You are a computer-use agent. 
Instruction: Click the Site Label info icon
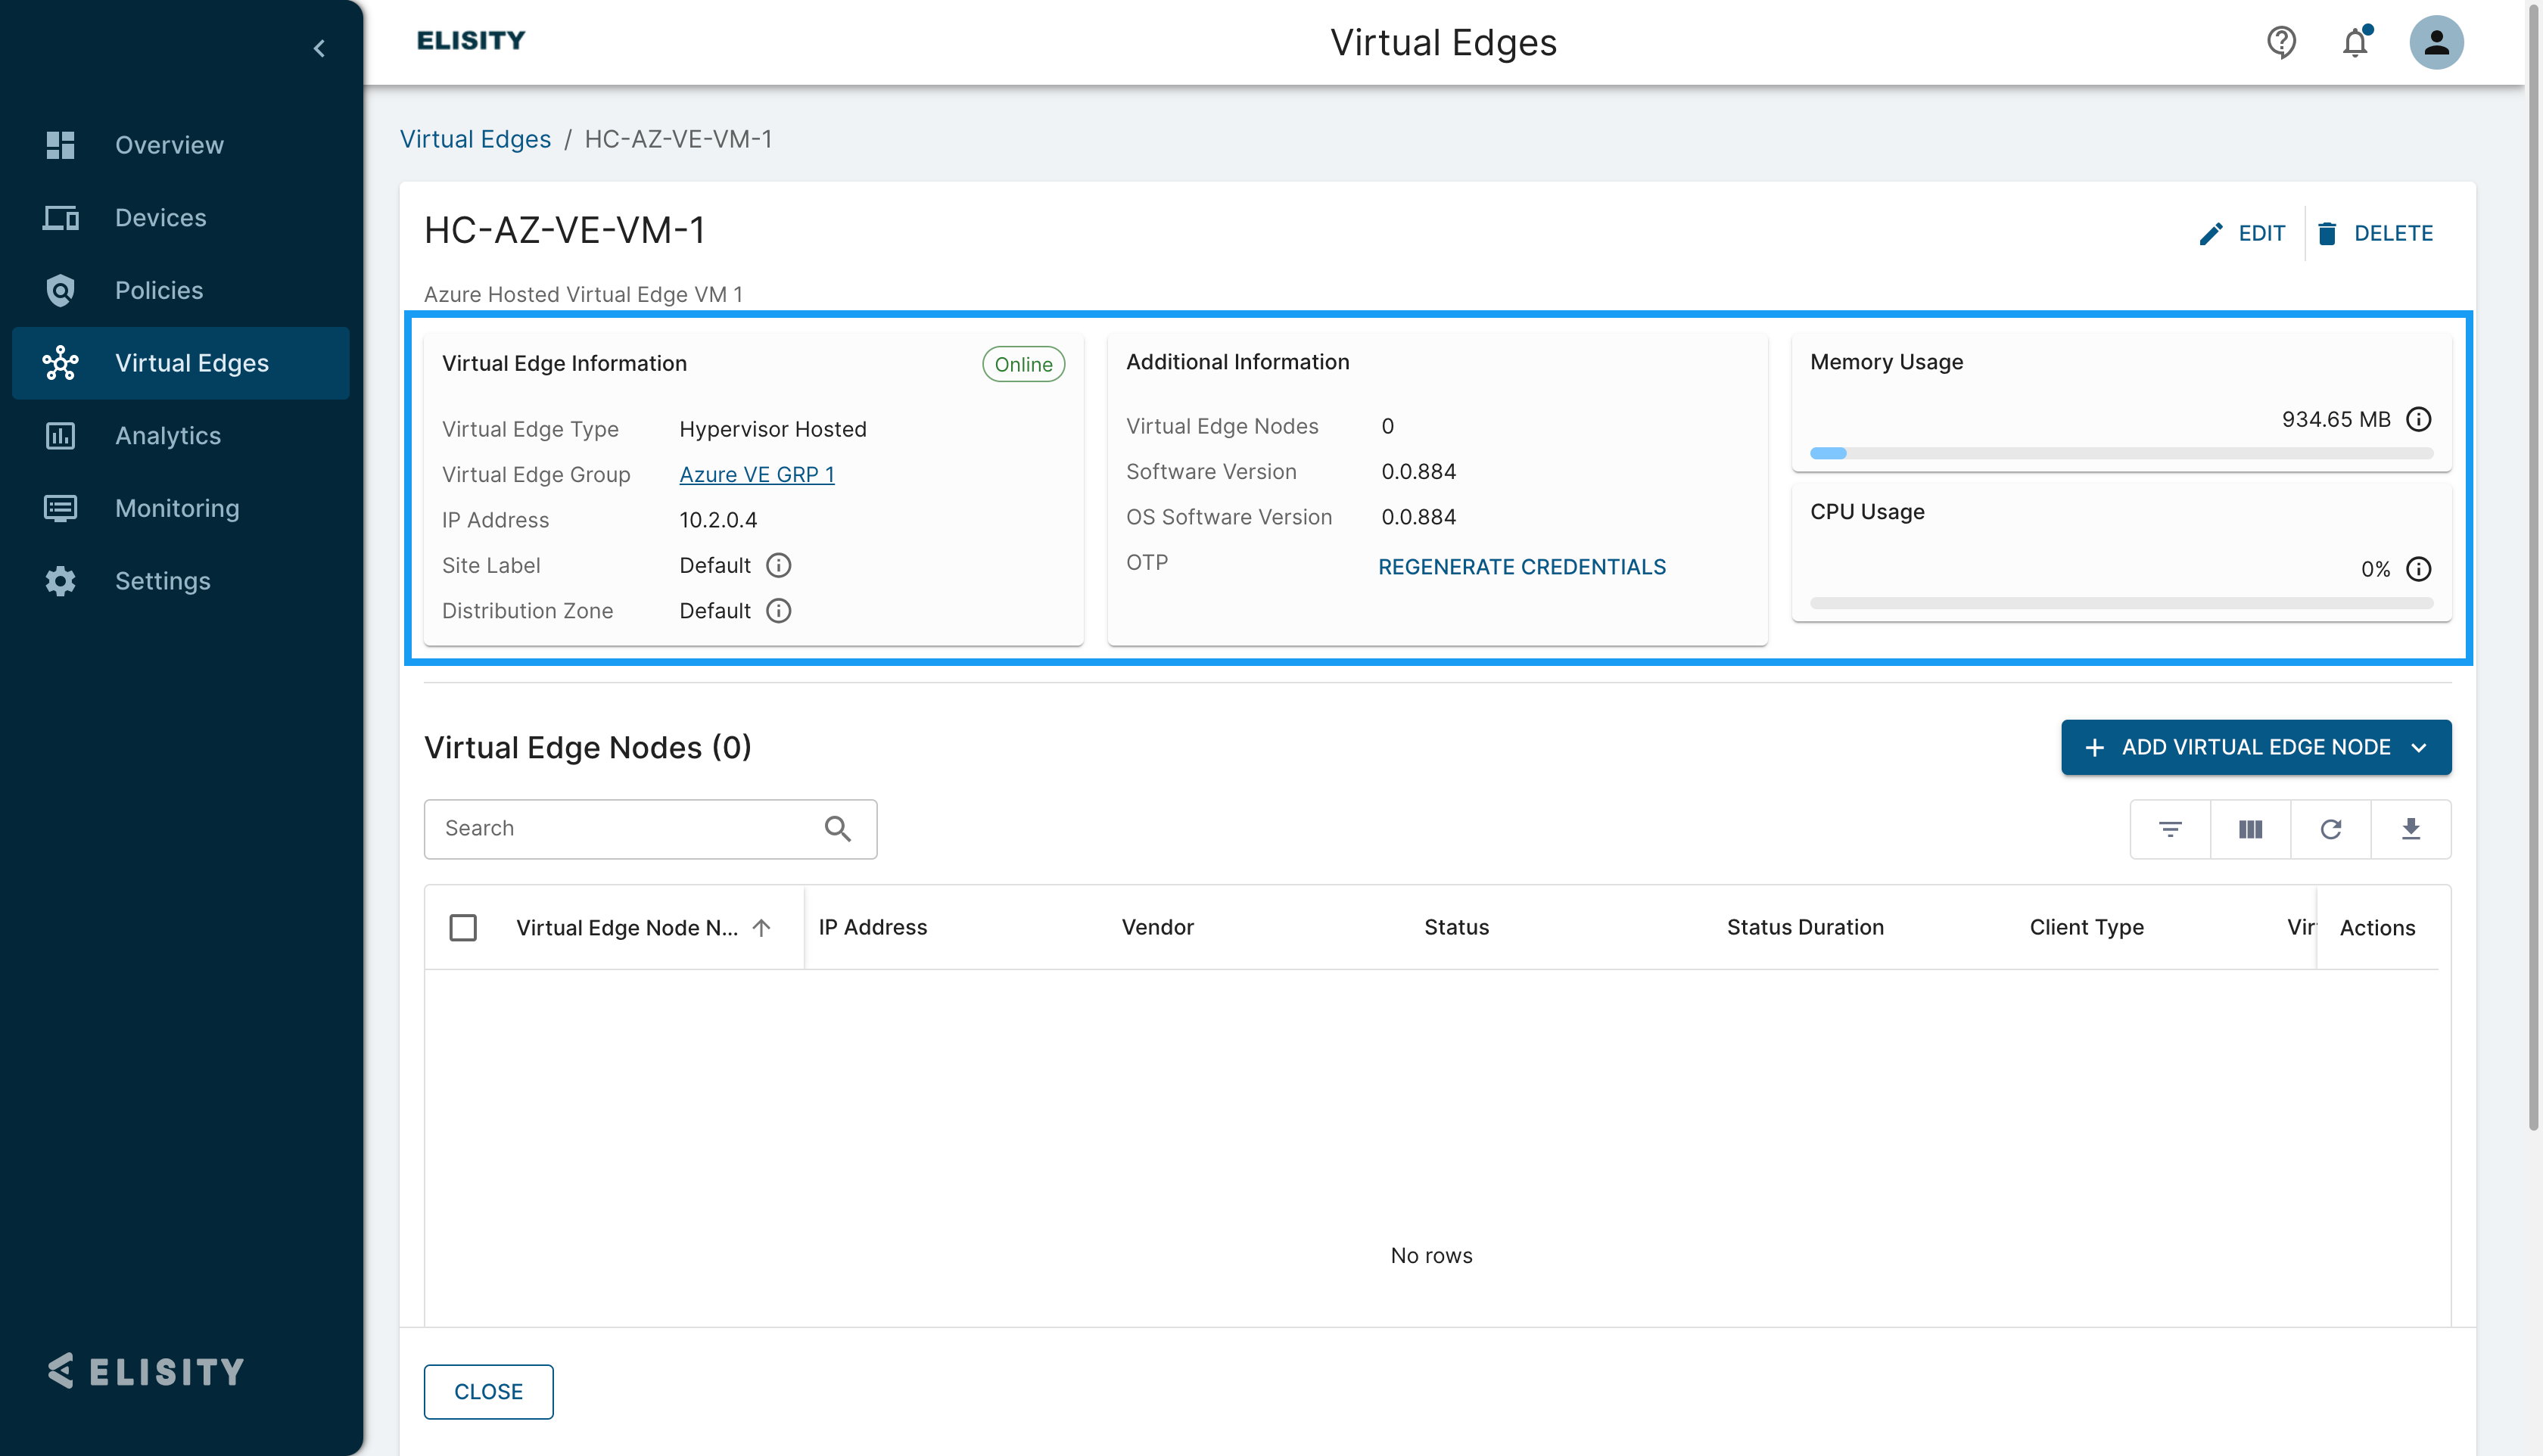coord(778,566)
